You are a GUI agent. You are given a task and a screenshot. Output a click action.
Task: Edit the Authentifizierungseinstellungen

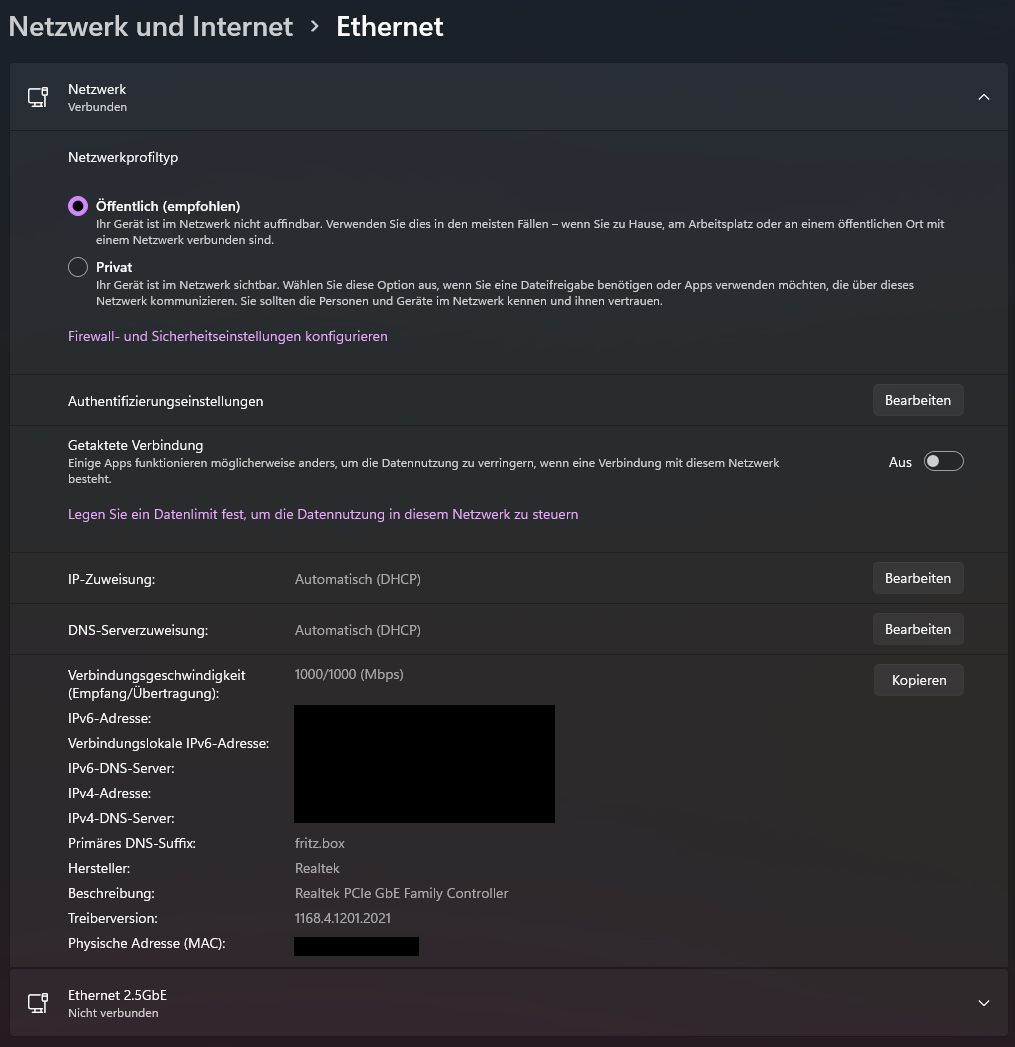[x=917, y=400]
